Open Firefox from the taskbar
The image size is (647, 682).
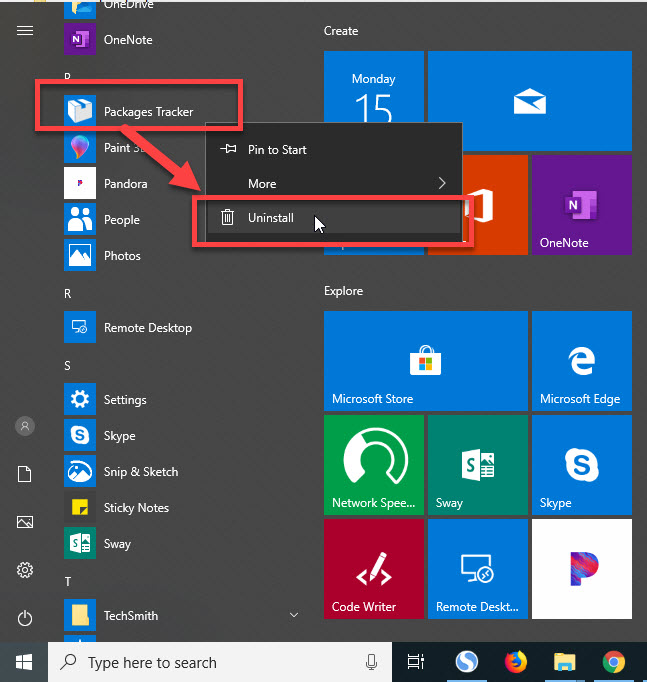coord(516,662)
